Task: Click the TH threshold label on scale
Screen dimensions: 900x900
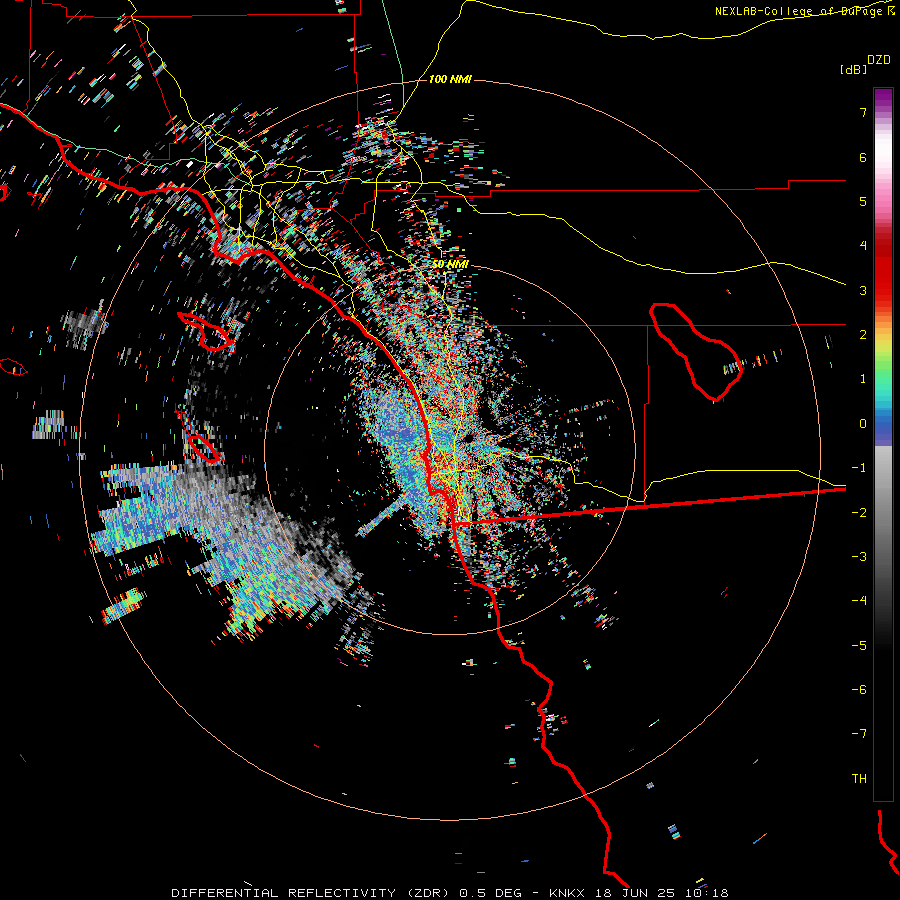Action: click(859, 779)
